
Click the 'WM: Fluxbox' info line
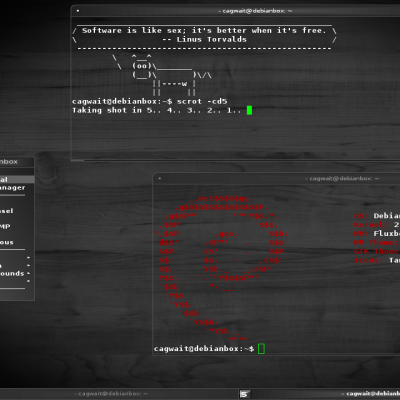point(377,233)
